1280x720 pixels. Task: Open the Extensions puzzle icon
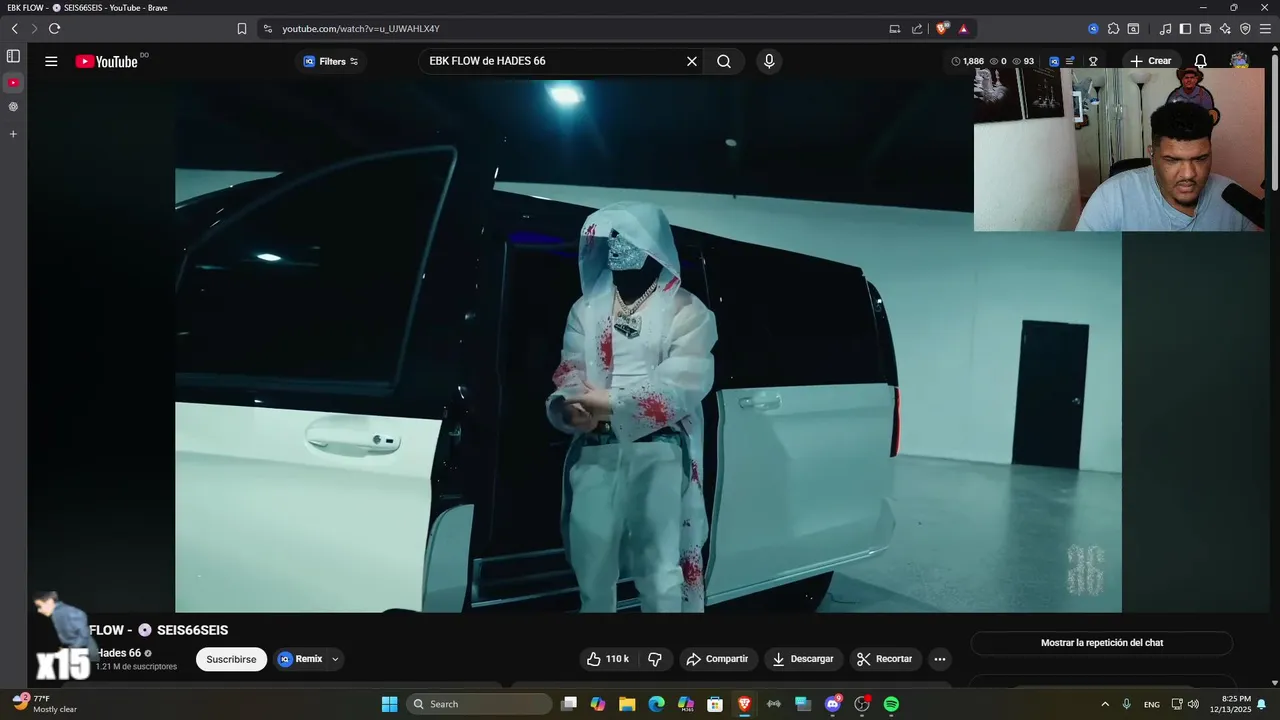pos(1113,29)
